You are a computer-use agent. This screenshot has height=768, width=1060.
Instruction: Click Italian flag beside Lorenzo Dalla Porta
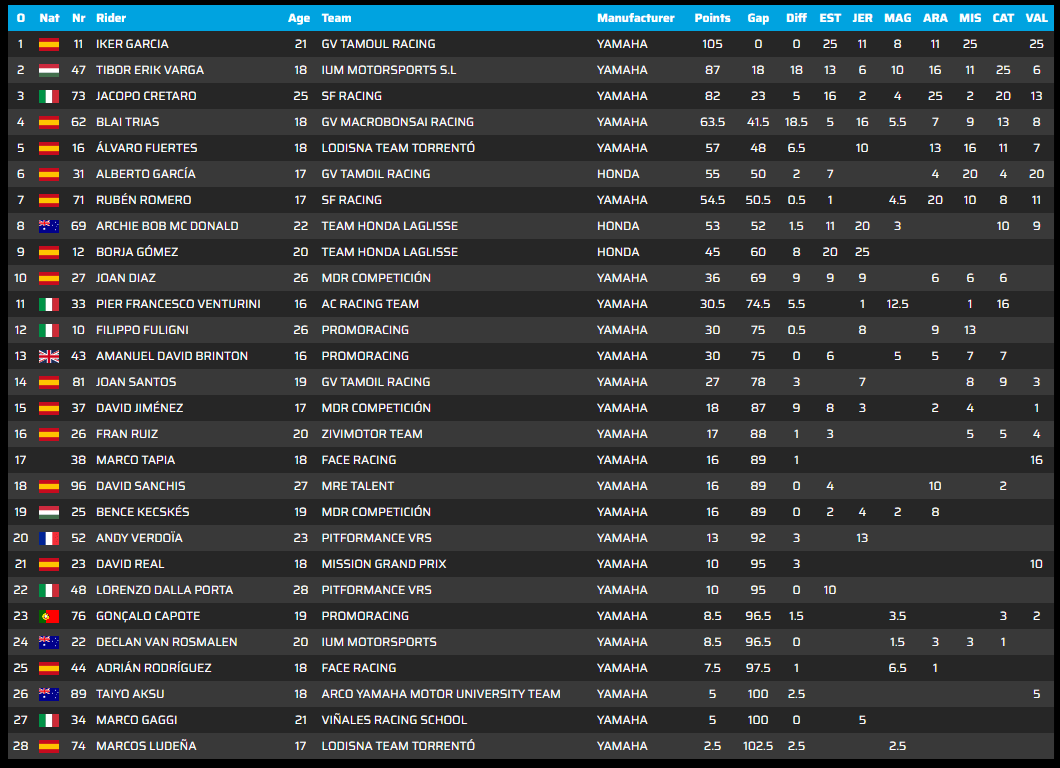[x=49, y=591]
